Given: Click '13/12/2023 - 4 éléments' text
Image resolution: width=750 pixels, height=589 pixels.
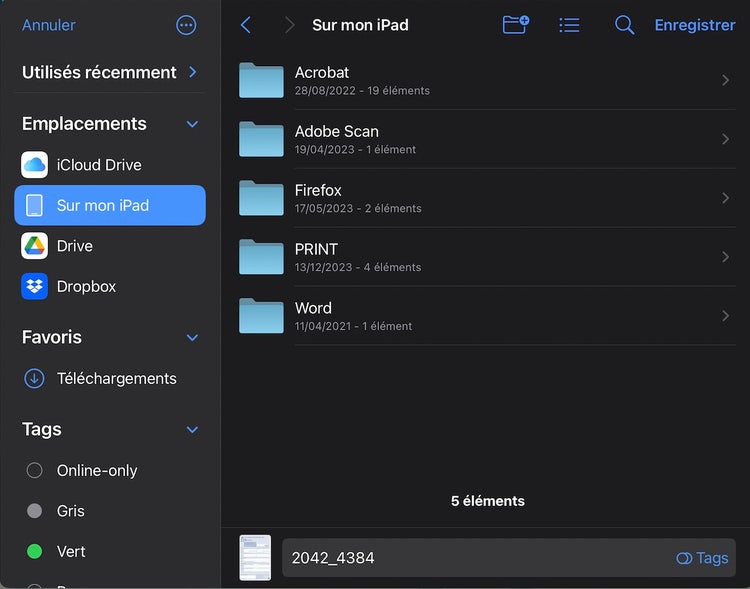Looking at the screenshot, I should 358,267.
